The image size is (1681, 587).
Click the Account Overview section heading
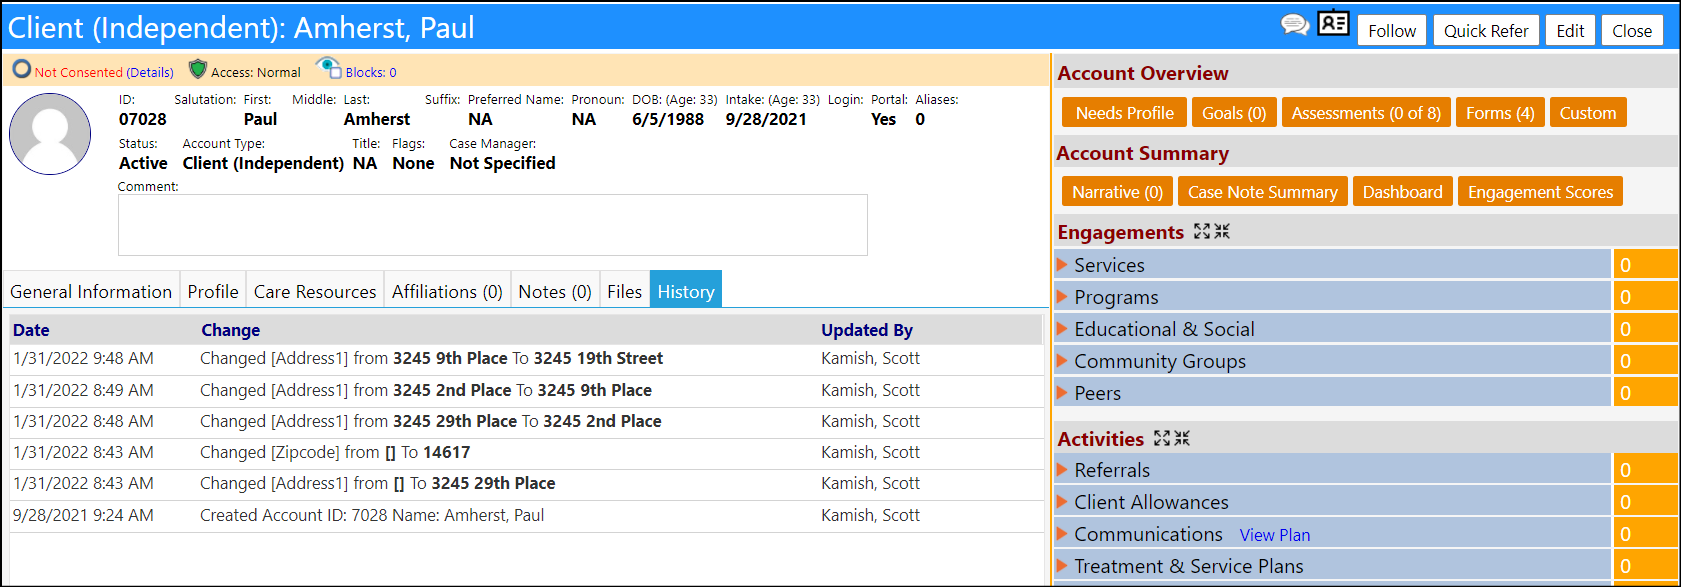[x=1143, y=73]
